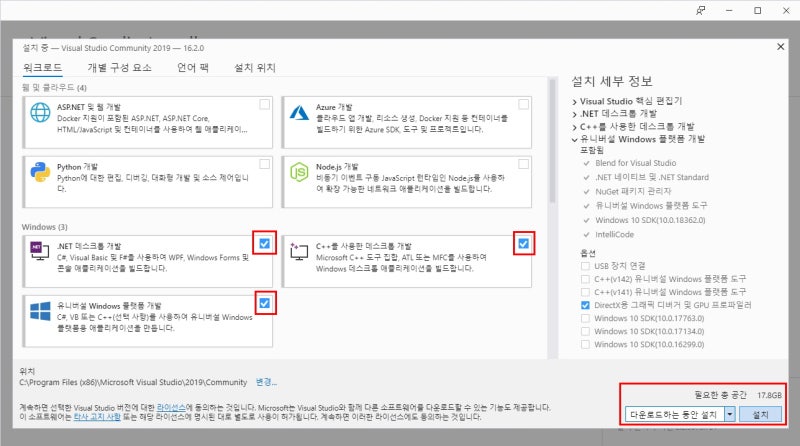
Task: Enable Windows 10 SDK (10.0.16299.0) option
Action: click(585, 344)
